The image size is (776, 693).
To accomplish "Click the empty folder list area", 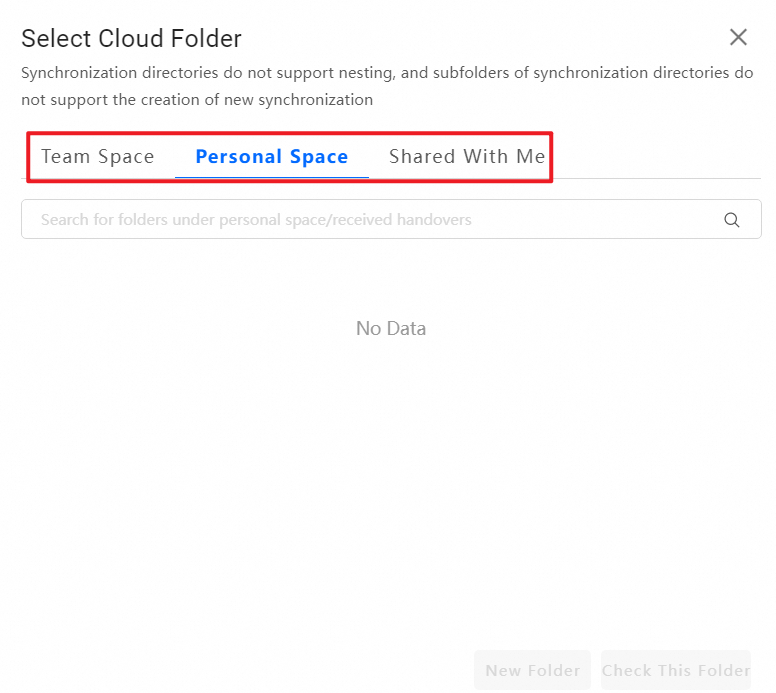I will coord(391,450).
